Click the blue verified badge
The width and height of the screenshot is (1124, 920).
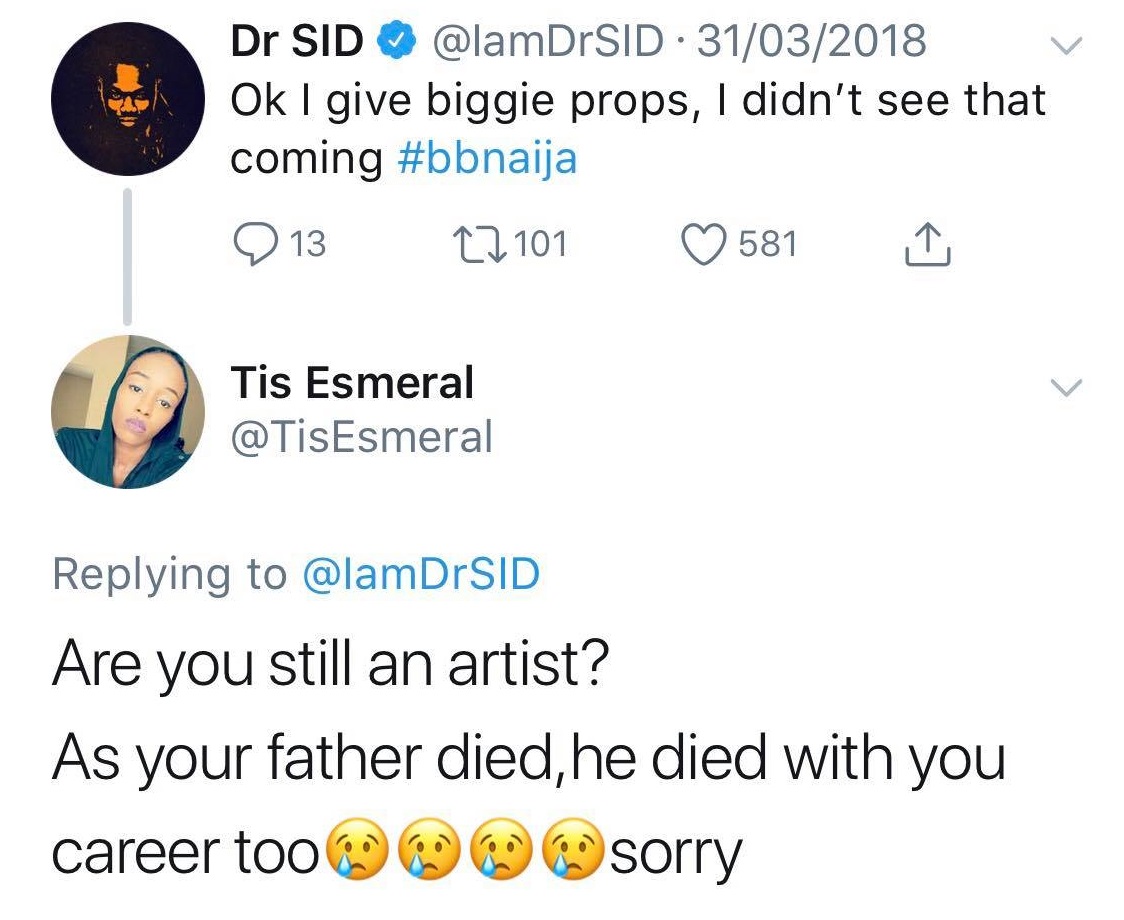(x=393, y=42)
